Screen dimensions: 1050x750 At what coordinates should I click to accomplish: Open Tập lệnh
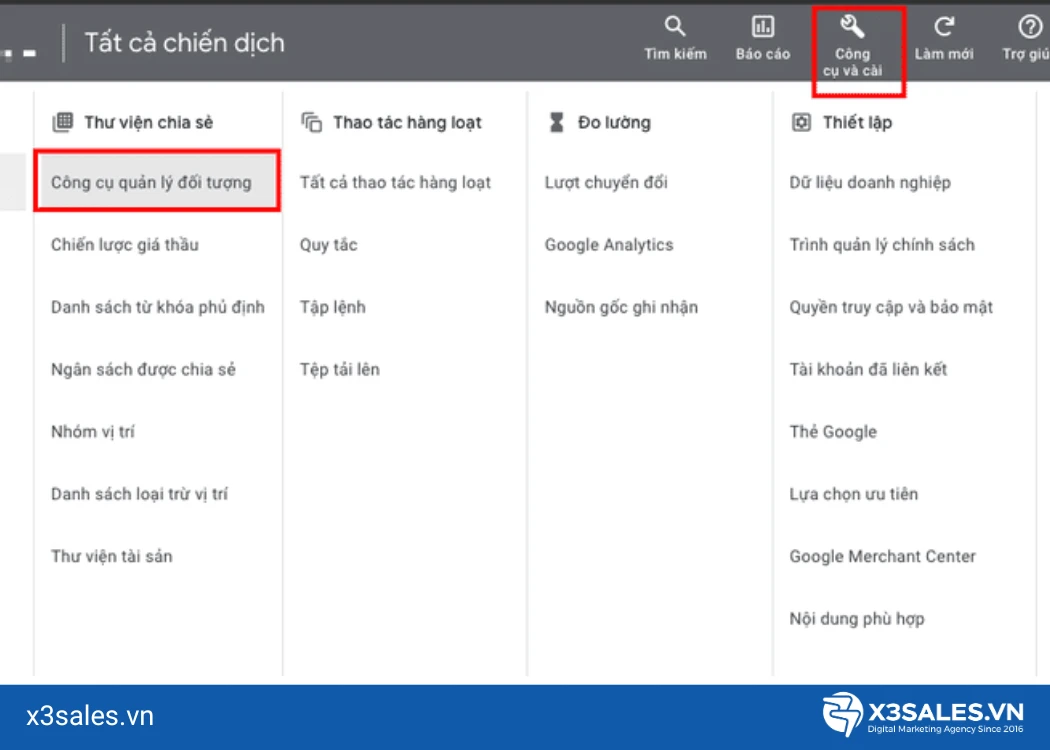pyautogui.click(x=333, y=307)
